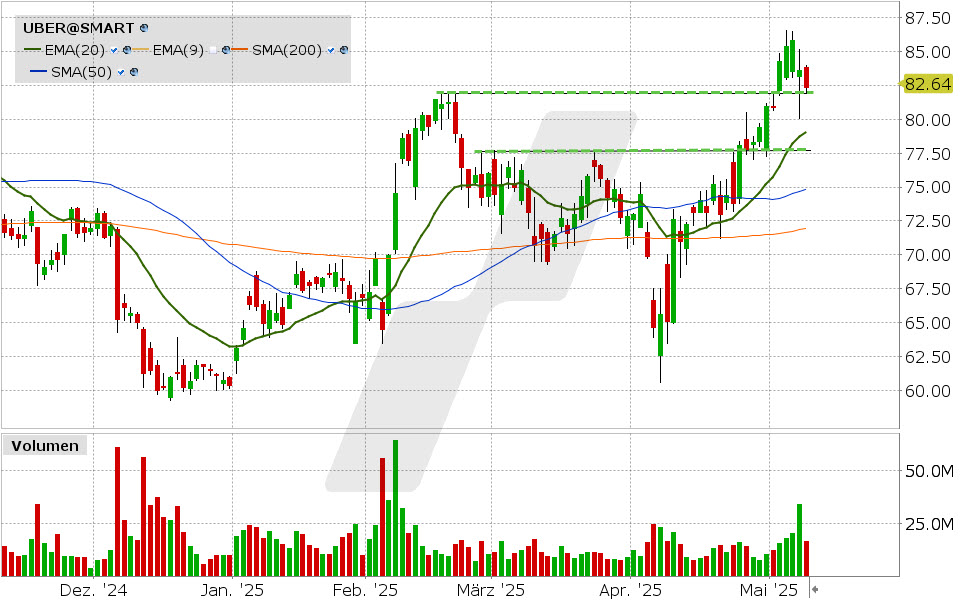Viewport: 960px width, 600px height.
Task: Open settings icon beside UBER@SMART
Action: pos(144,28)
